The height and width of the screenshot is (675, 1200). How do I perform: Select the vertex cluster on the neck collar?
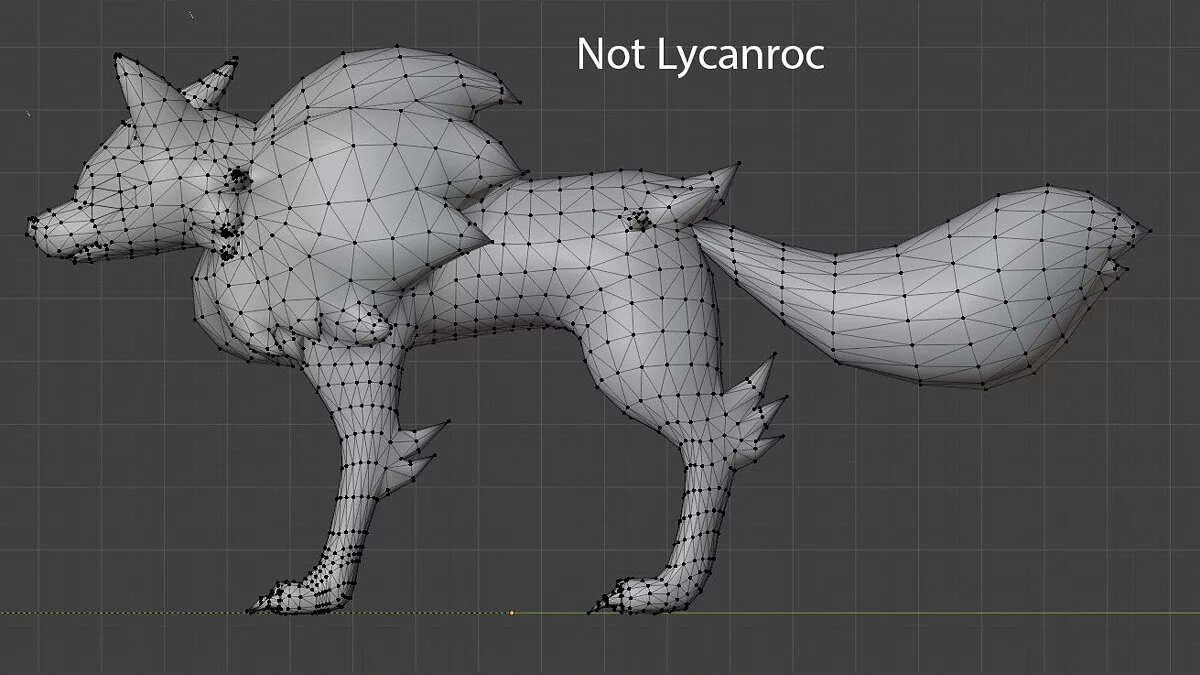(227, 240)
